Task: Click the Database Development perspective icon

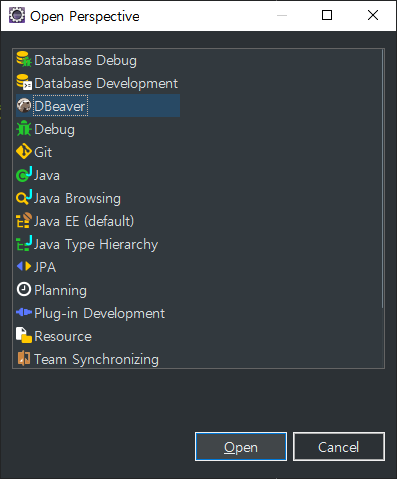Action: [24, 82]
